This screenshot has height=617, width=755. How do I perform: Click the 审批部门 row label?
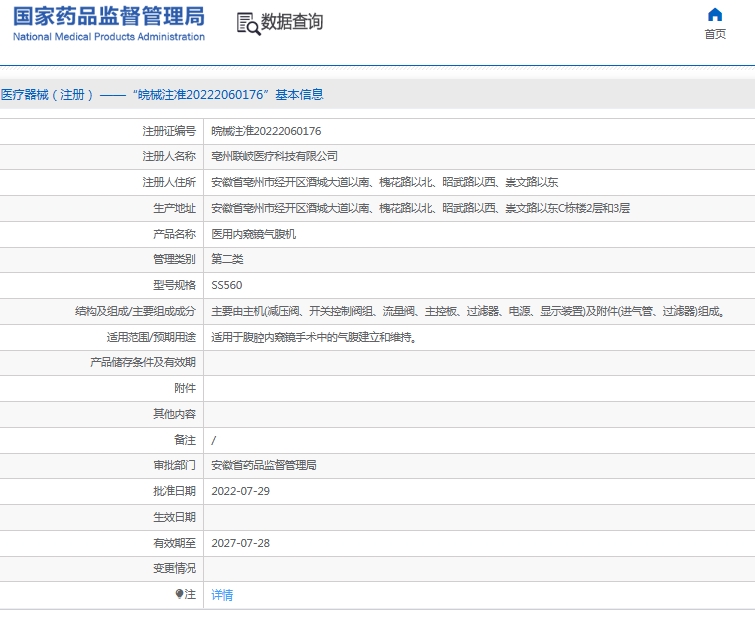pos(174,465)
